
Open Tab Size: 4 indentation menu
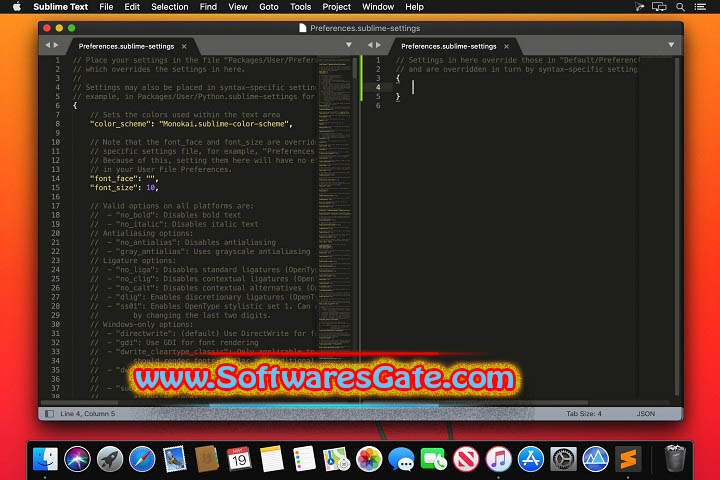click(584, 413)
